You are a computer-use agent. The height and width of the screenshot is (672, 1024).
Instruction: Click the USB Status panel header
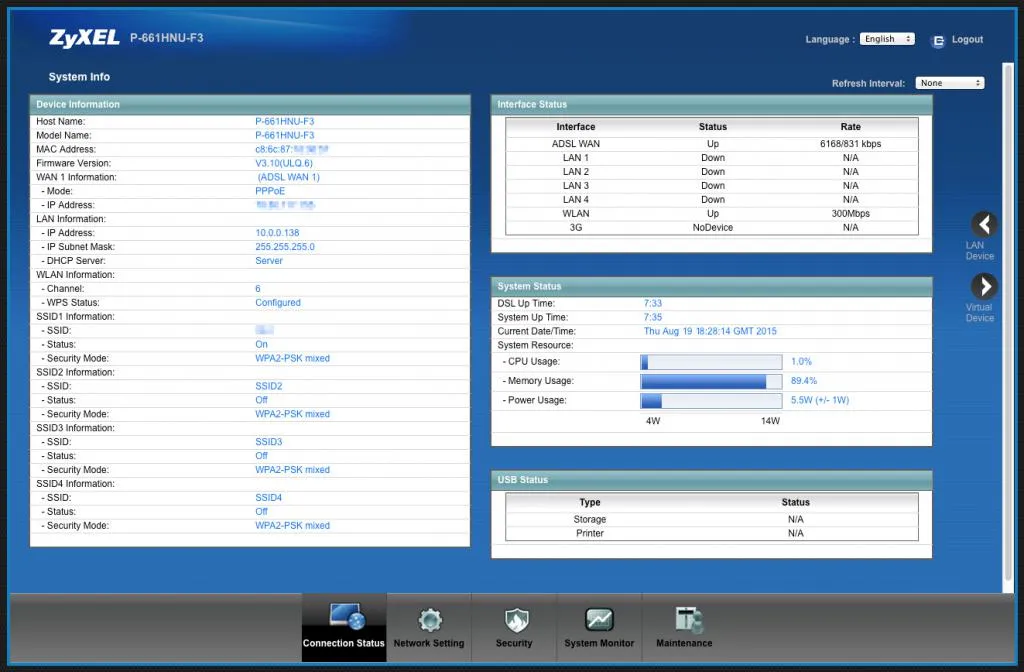point(711,480)
